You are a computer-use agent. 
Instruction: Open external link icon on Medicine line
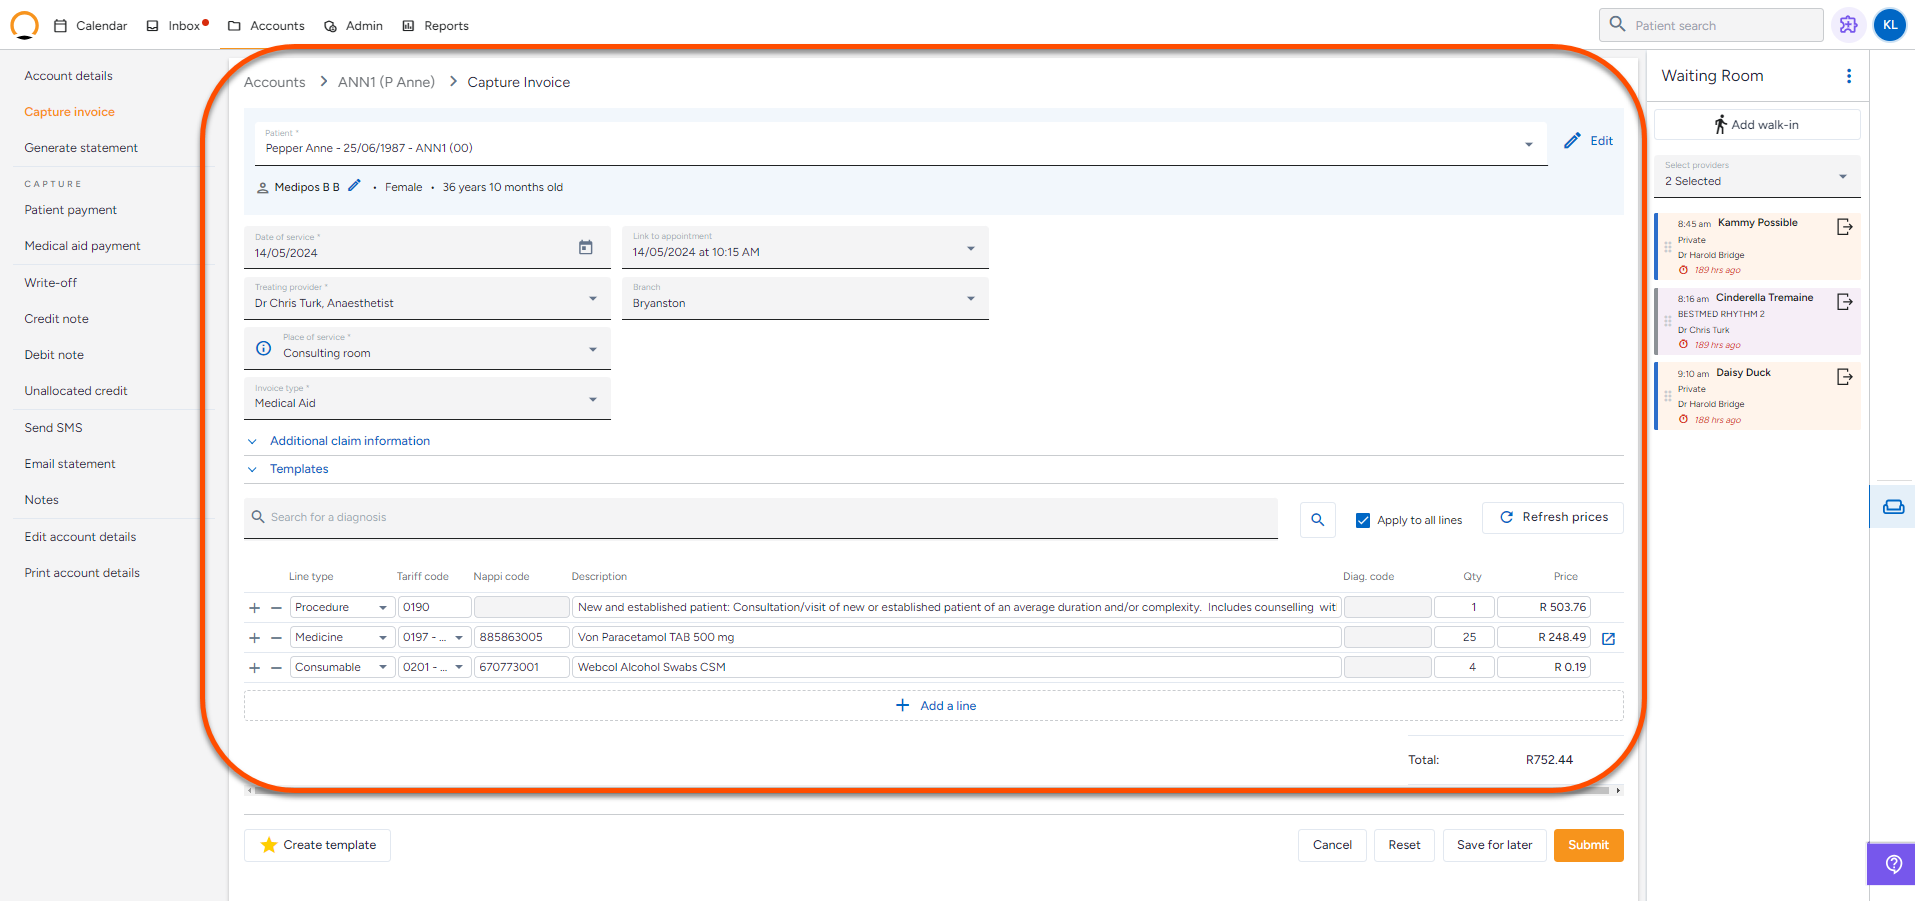[x=1608, y=638]
